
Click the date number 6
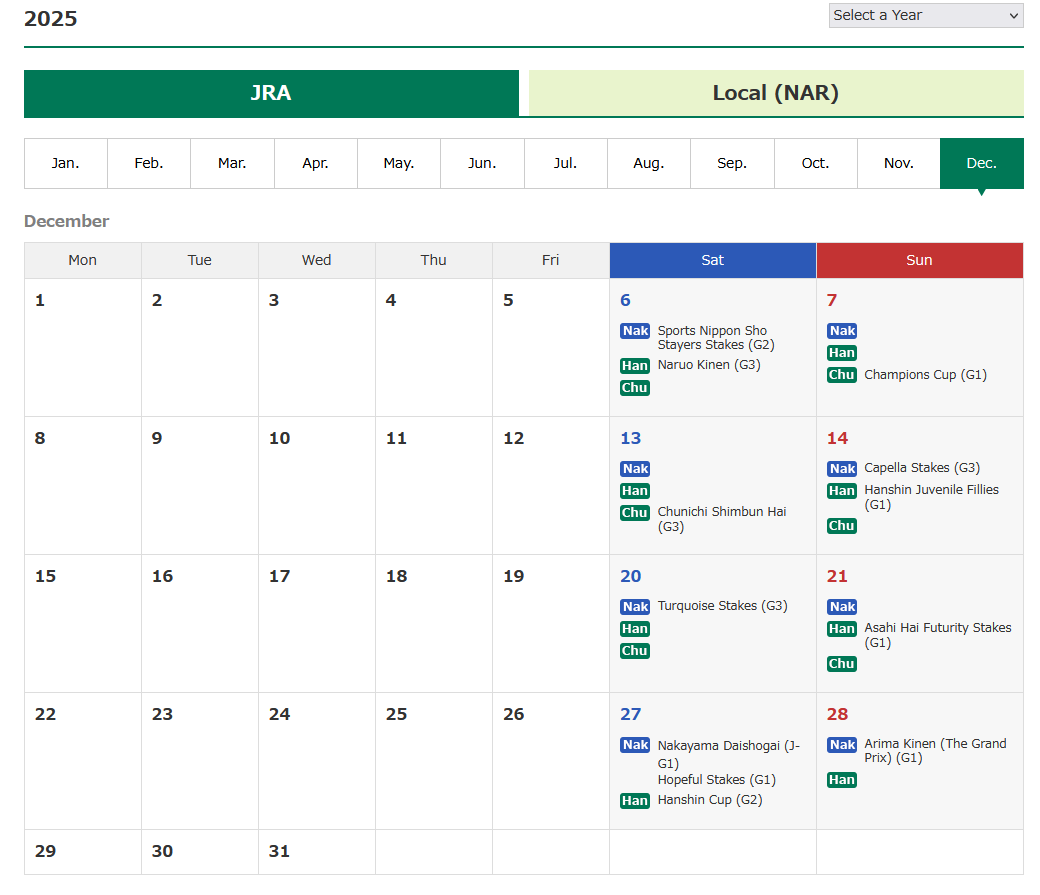(x=625, y=301)
